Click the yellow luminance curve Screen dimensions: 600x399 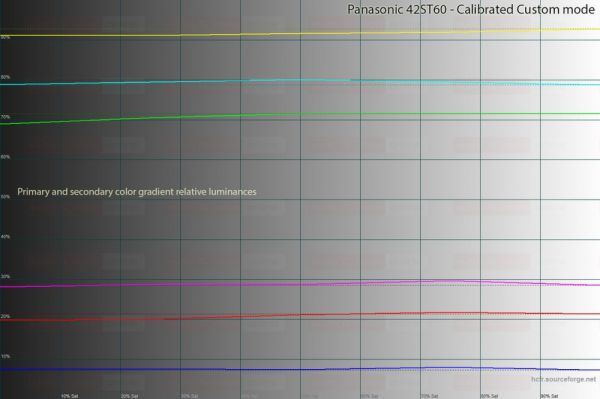coord(300,33)
